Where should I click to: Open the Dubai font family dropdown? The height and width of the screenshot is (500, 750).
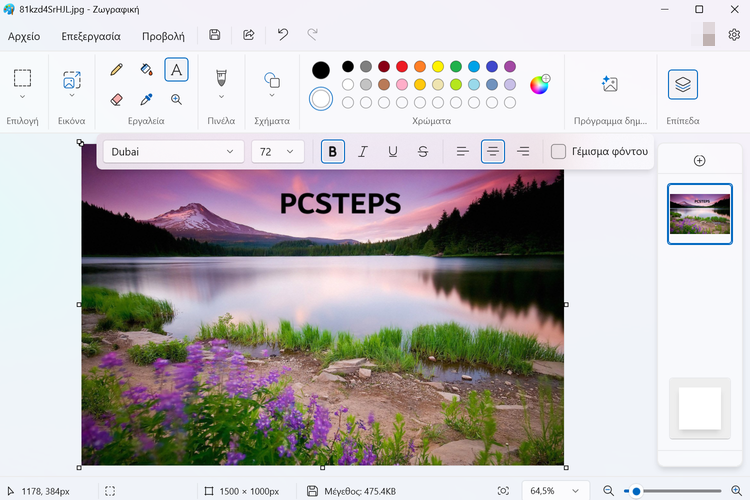pyautogui.click(x=174, y=152)
